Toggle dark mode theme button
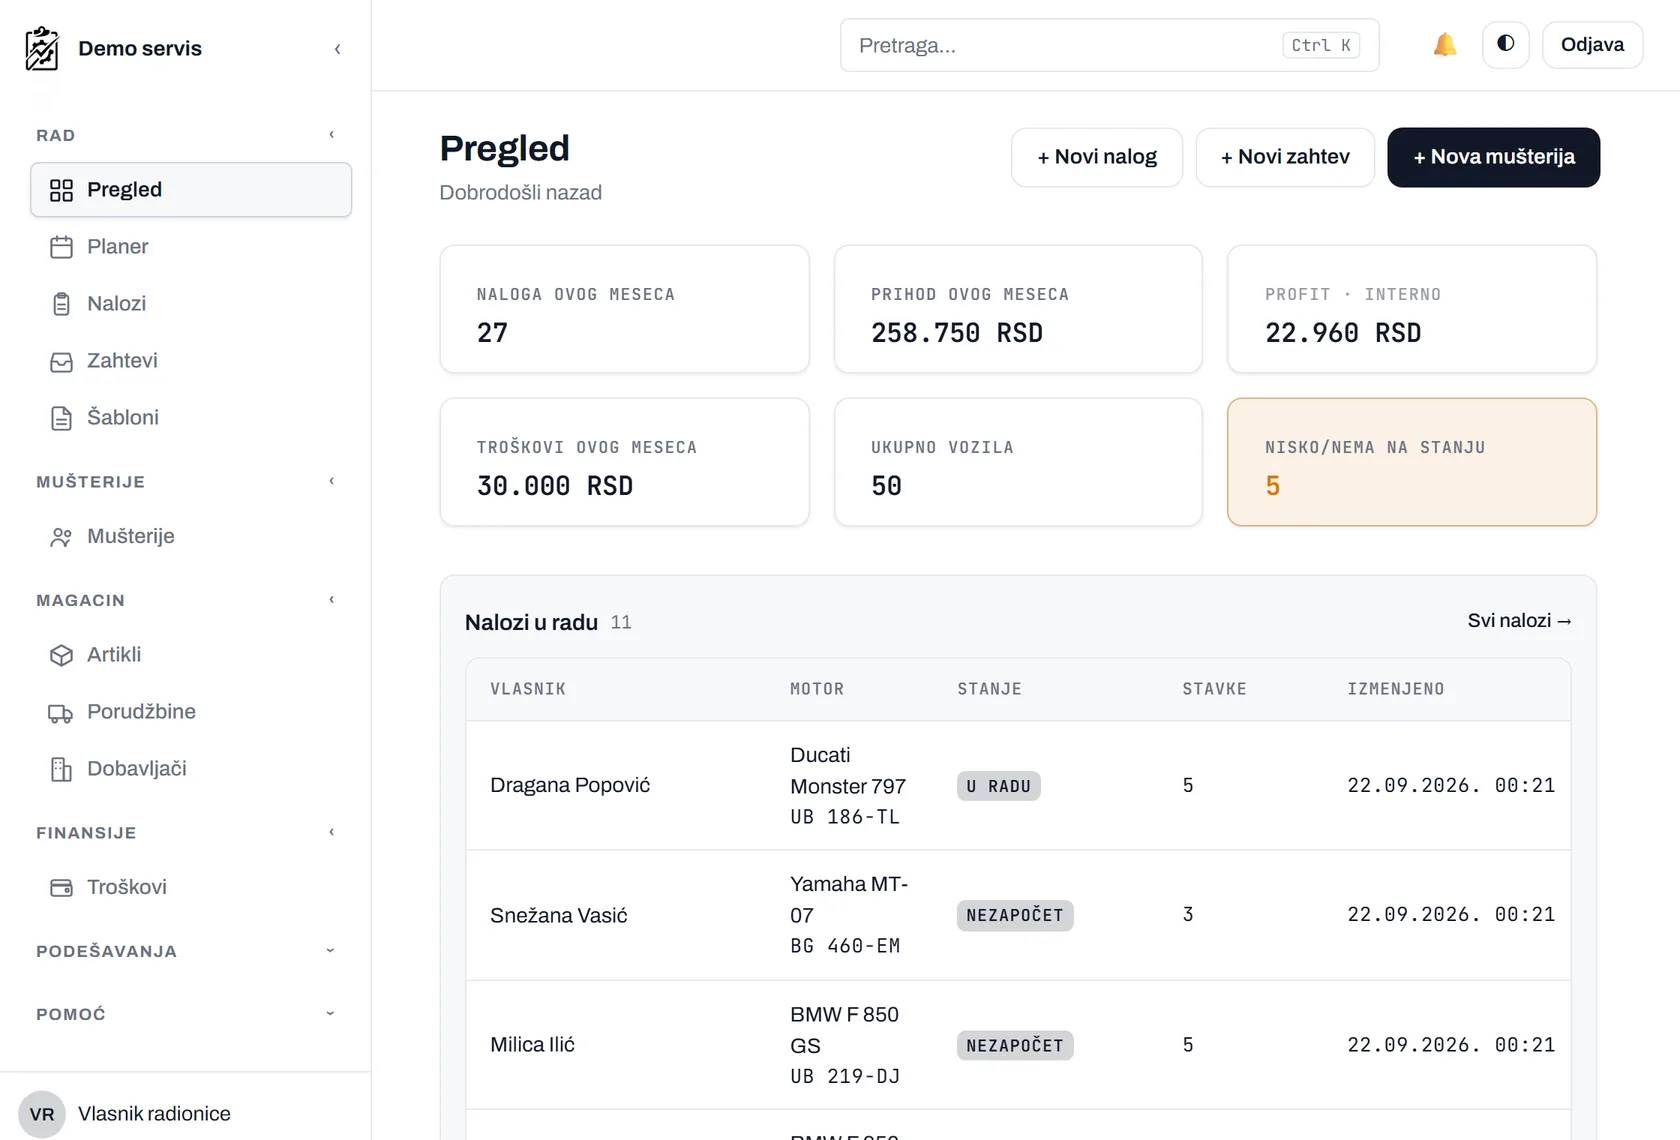1680x1140 pixels. click(x=1506, y=45)
